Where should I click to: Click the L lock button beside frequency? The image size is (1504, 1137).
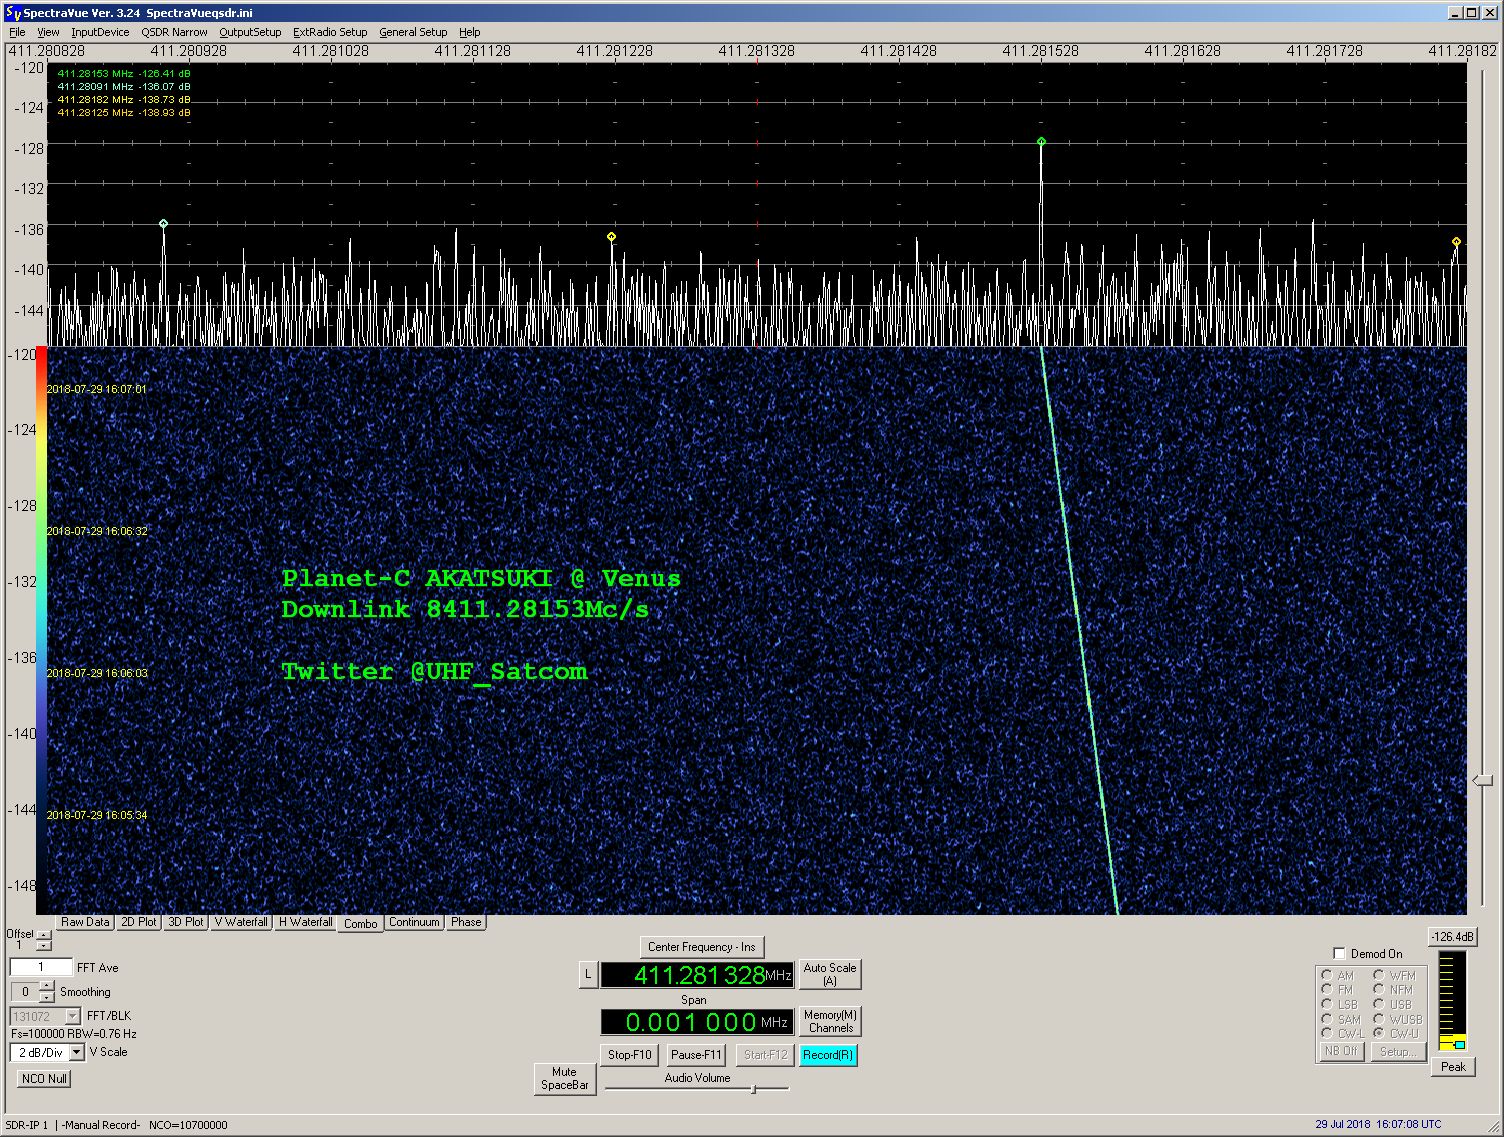coord(588,974)
